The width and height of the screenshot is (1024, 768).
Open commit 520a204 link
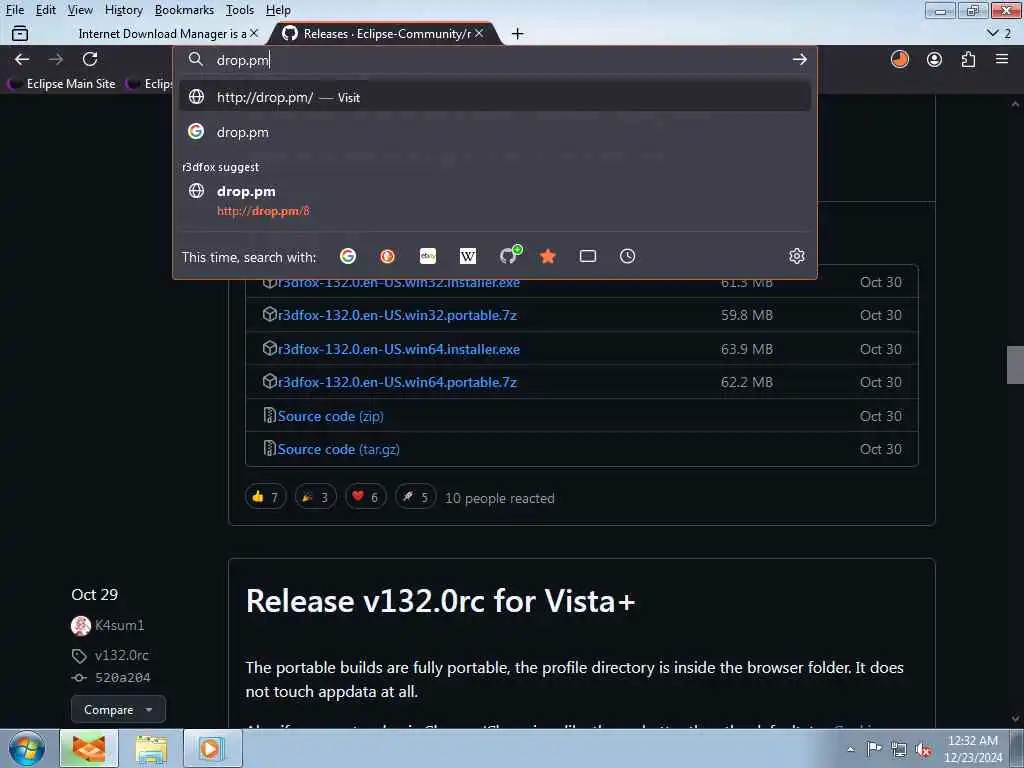point(123,677)
